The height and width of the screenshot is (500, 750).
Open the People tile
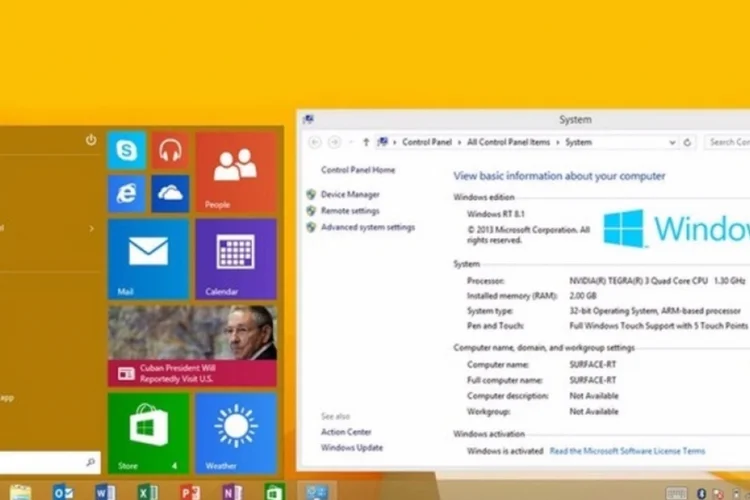tap(236, 172)
